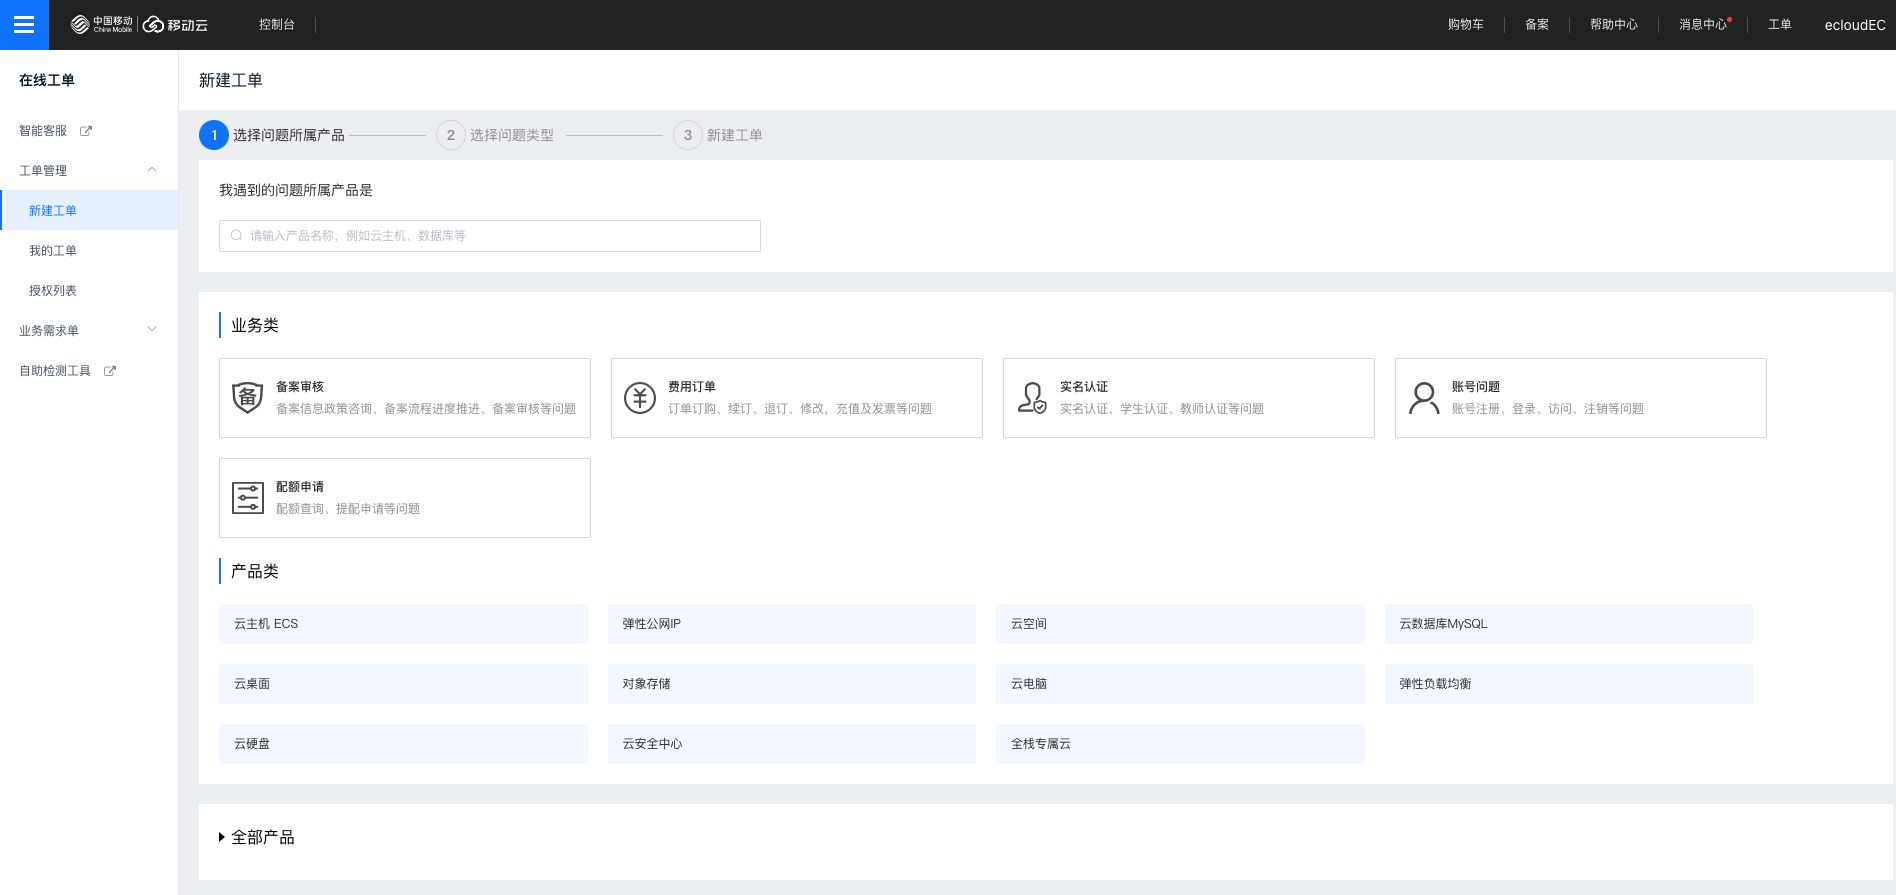Choose product 弹性负载均衡

coord(1569,684)
